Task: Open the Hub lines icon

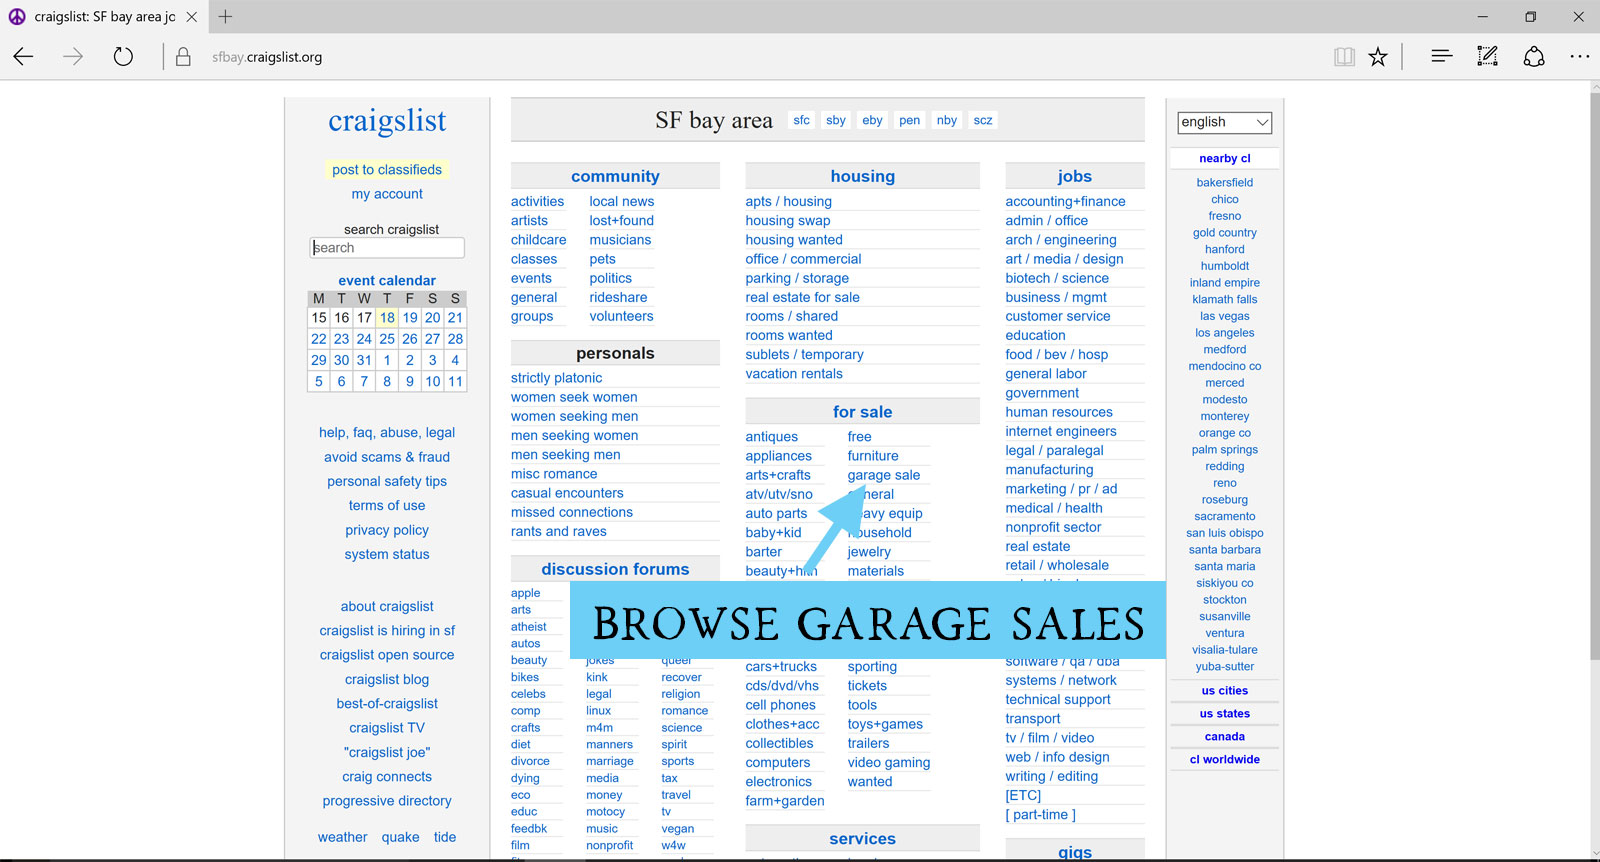Action: [1441, 57]
